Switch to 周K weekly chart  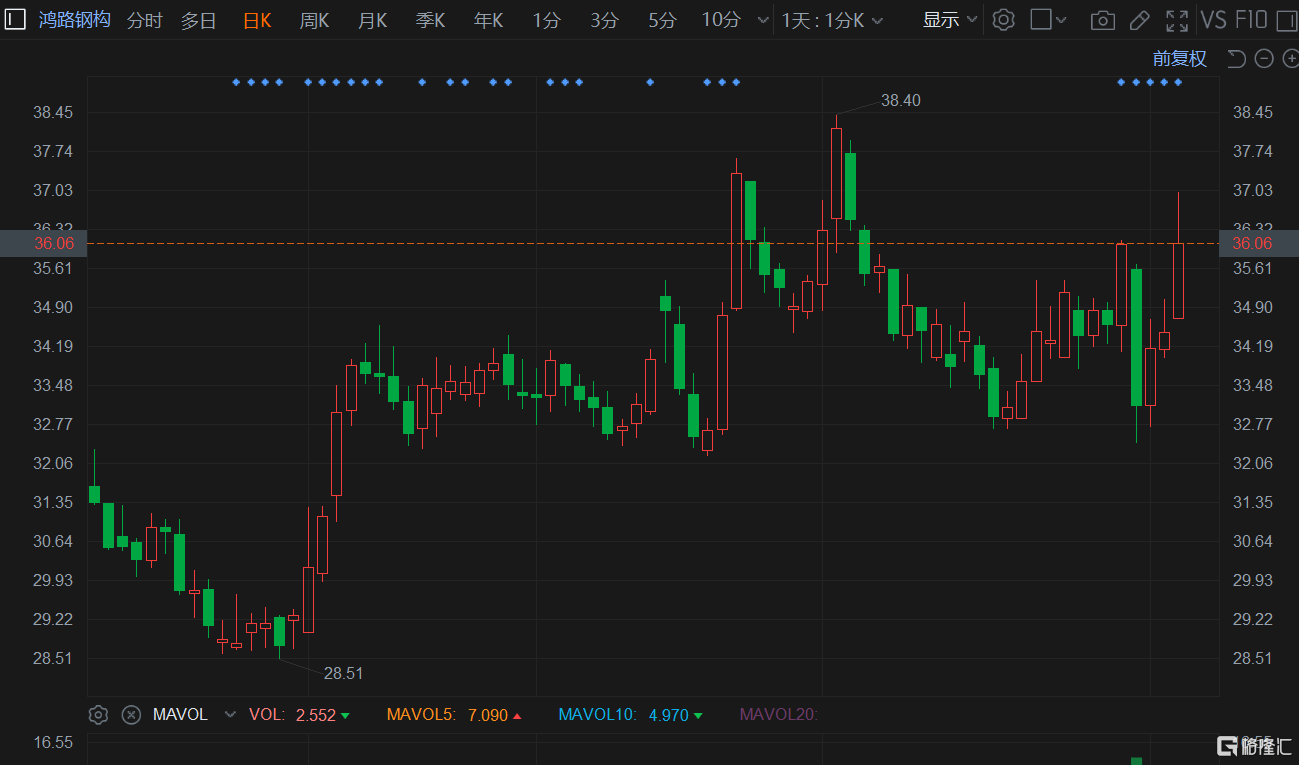click(x=315, y=20)
